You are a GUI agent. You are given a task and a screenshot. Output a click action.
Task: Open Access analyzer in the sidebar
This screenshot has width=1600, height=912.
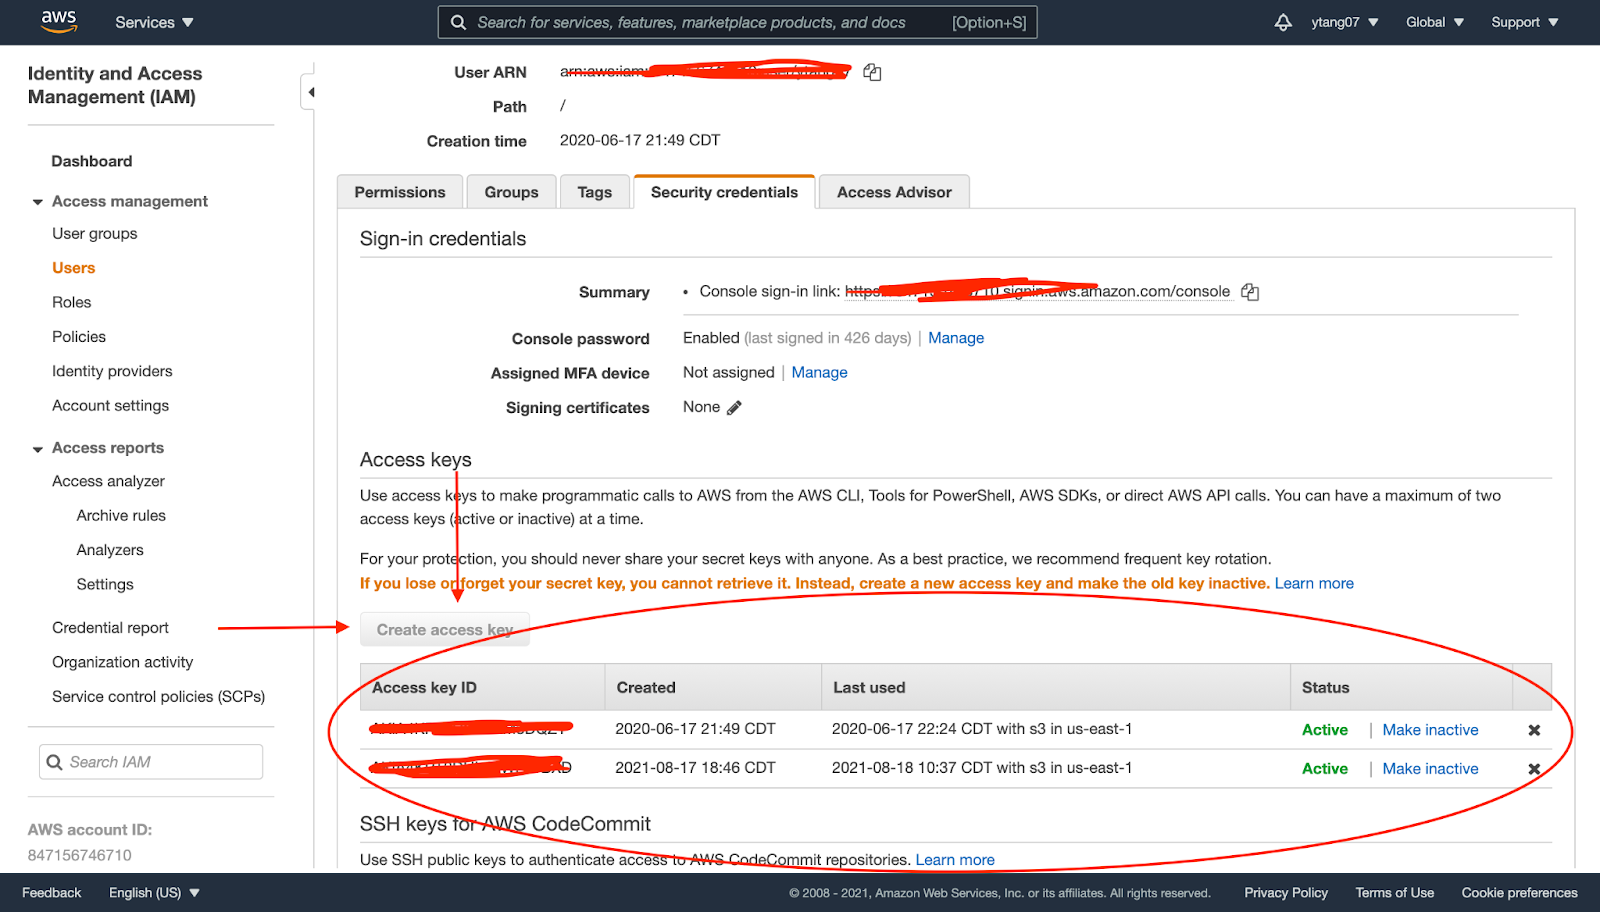coord(109,481)
